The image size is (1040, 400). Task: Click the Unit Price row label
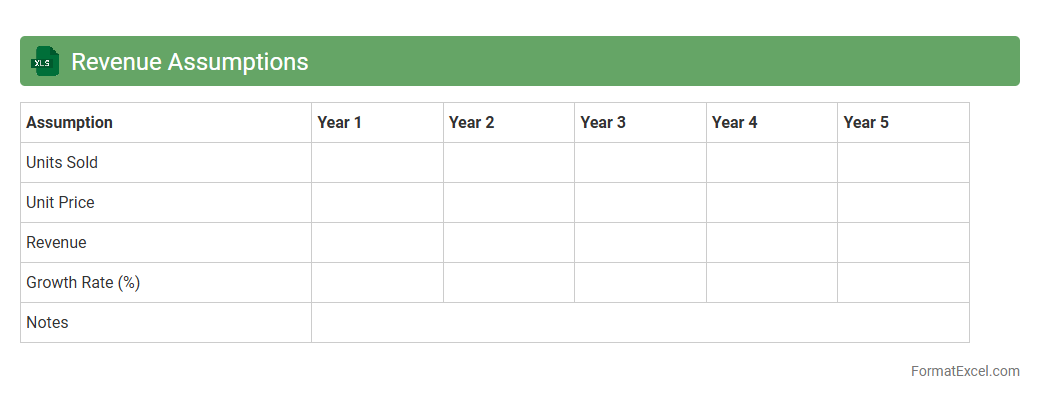[x=60, y=202]
